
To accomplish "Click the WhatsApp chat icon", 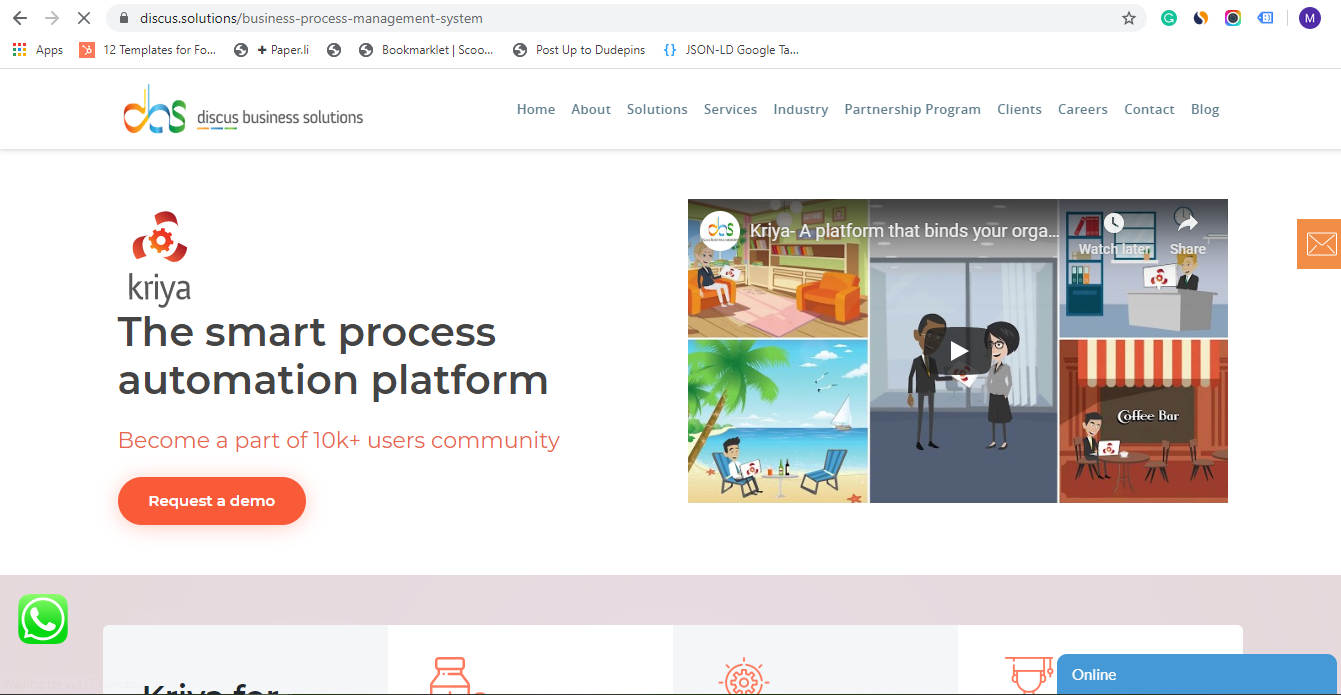I will [x=43, y=619].
